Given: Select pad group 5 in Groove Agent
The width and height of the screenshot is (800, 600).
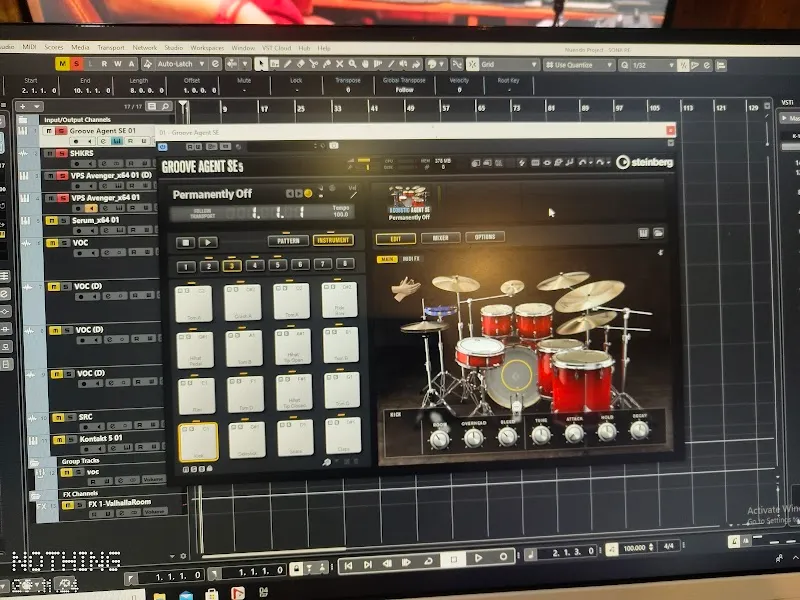Looking at the screenshot, I should point(278,265).
